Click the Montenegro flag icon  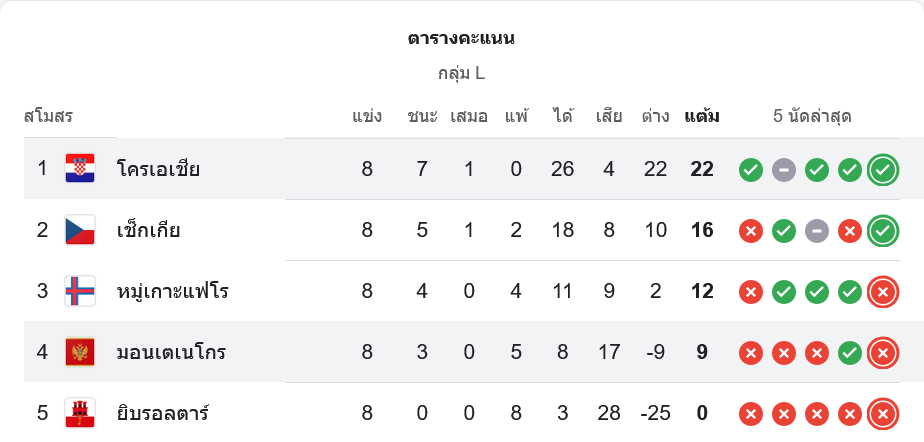point(80,352)
